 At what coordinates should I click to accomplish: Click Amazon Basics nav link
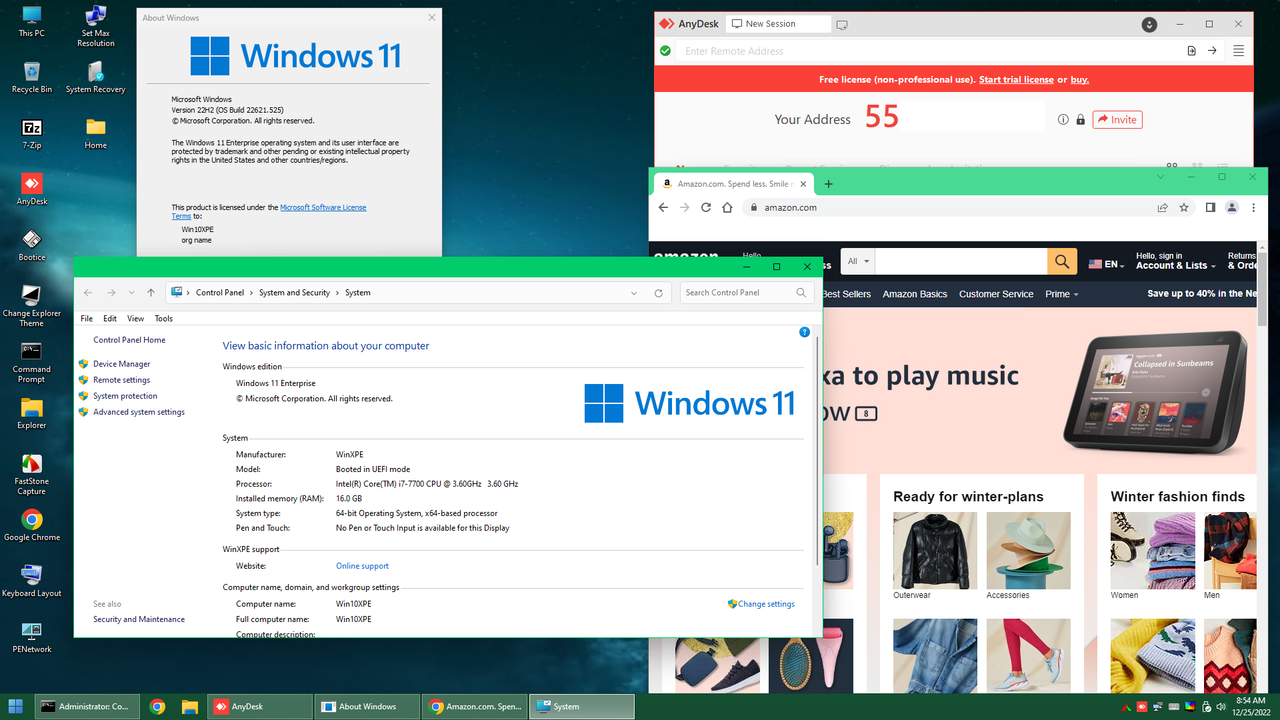915,294
